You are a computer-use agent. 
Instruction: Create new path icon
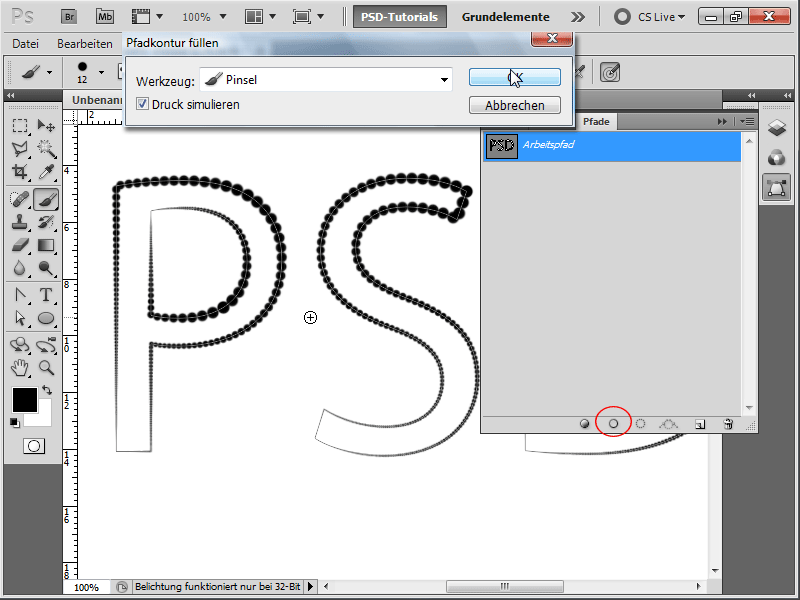(700, 424)
